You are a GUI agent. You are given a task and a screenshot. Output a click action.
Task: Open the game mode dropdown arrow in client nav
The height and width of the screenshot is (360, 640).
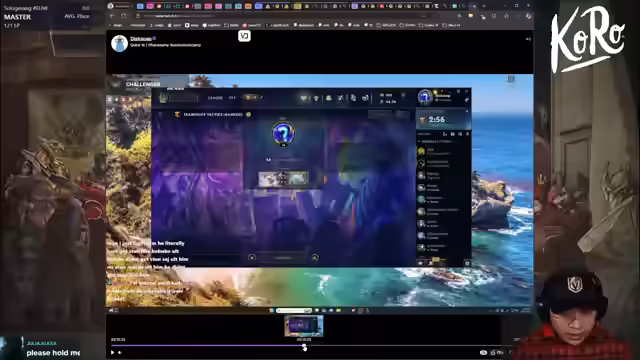262,98
